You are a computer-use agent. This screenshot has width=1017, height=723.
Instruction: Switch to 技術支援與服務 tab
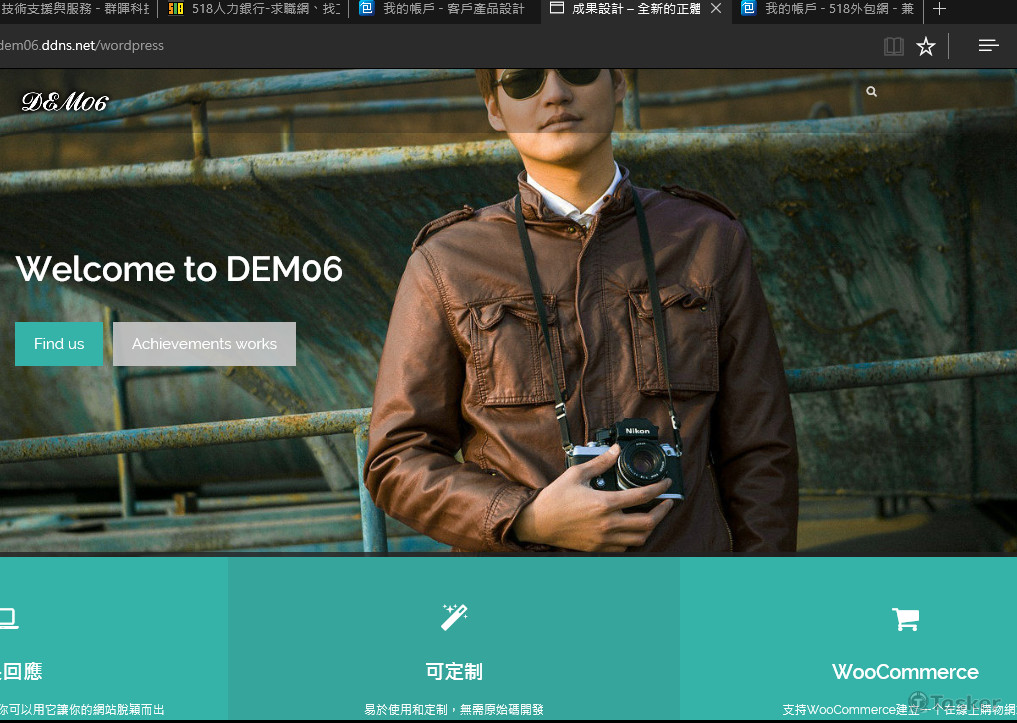coord(75,9)
